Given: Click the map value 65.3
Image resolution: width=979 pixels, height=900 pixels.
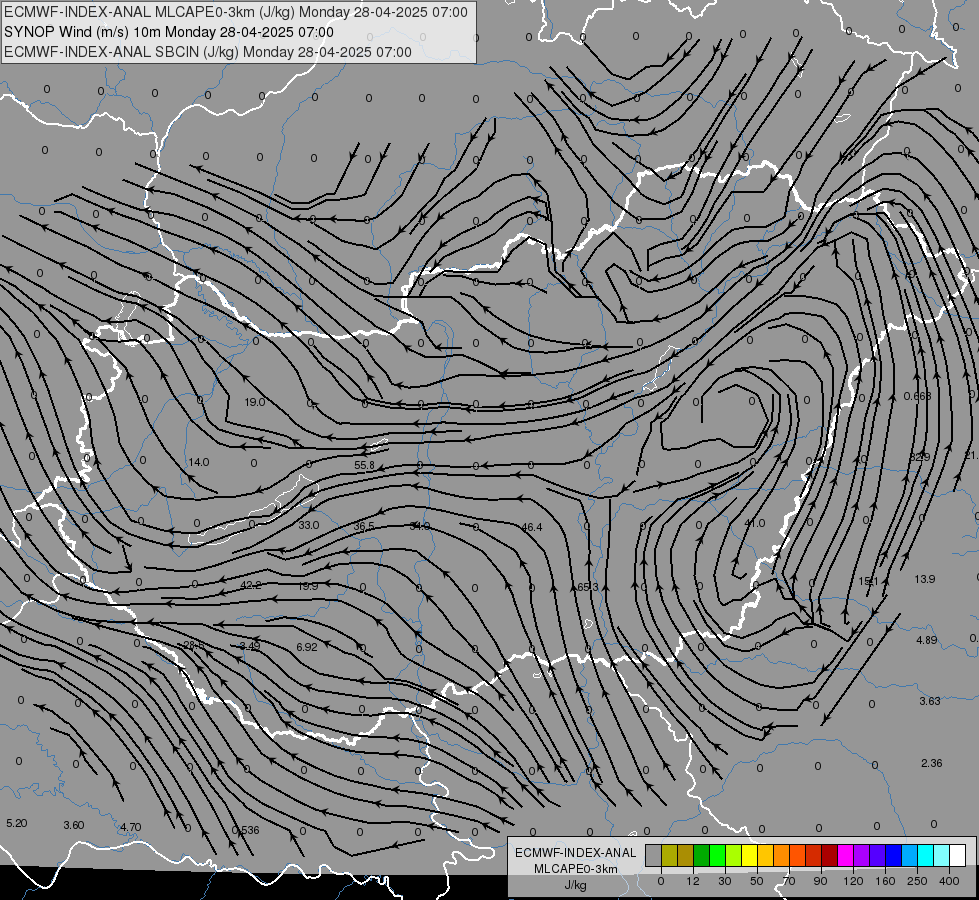Looking at the screenshot, I should pyautogui.click(x=588, y=587).
